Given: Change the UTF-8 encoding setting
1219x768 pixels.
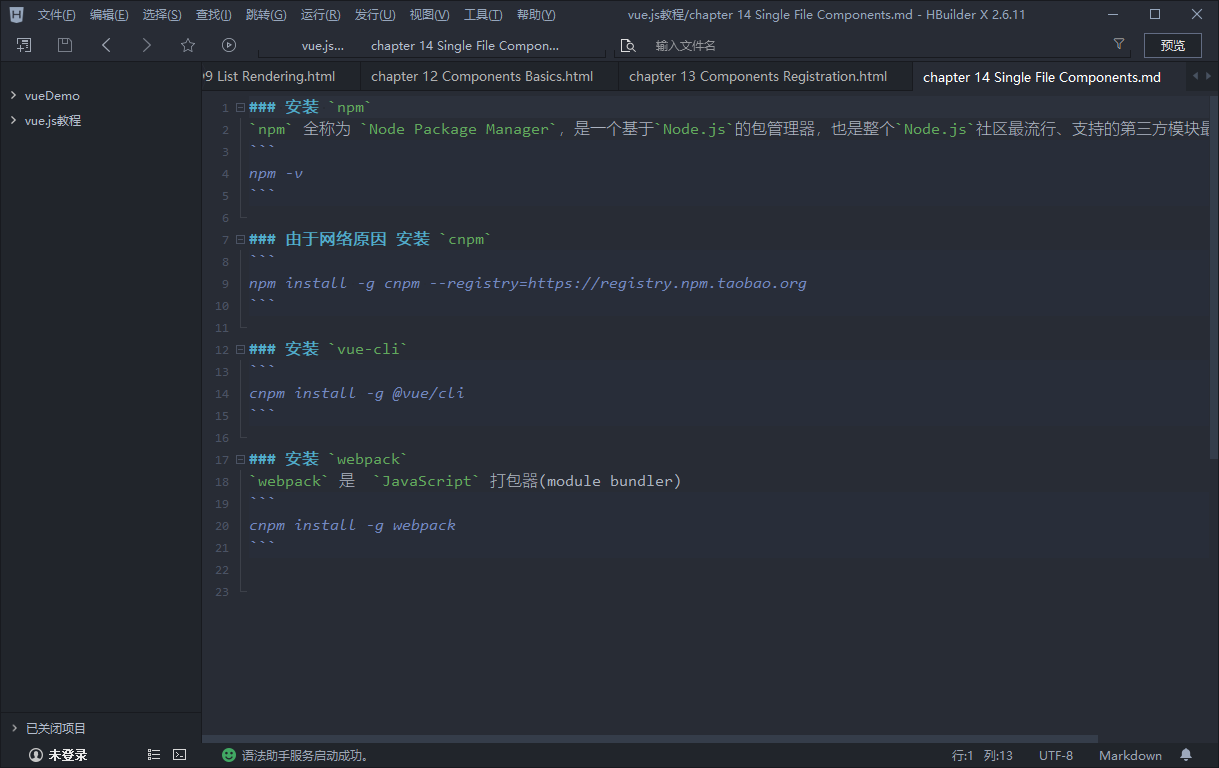Looking at the screenshot, I should [1056, 755].
